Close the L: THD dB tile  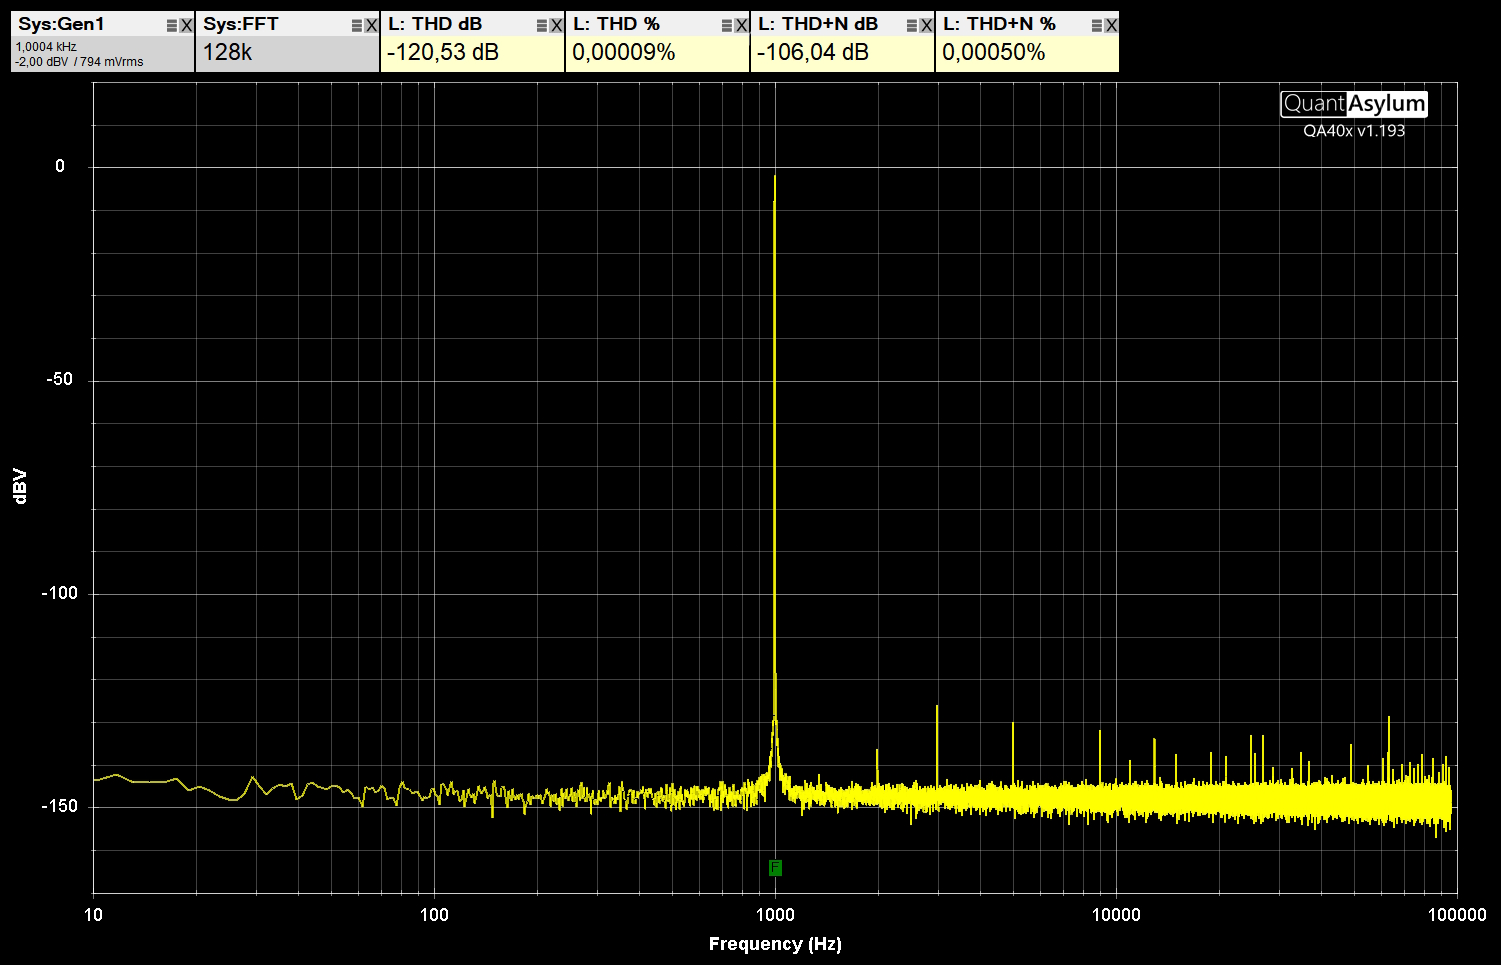(x=556, y=25)
